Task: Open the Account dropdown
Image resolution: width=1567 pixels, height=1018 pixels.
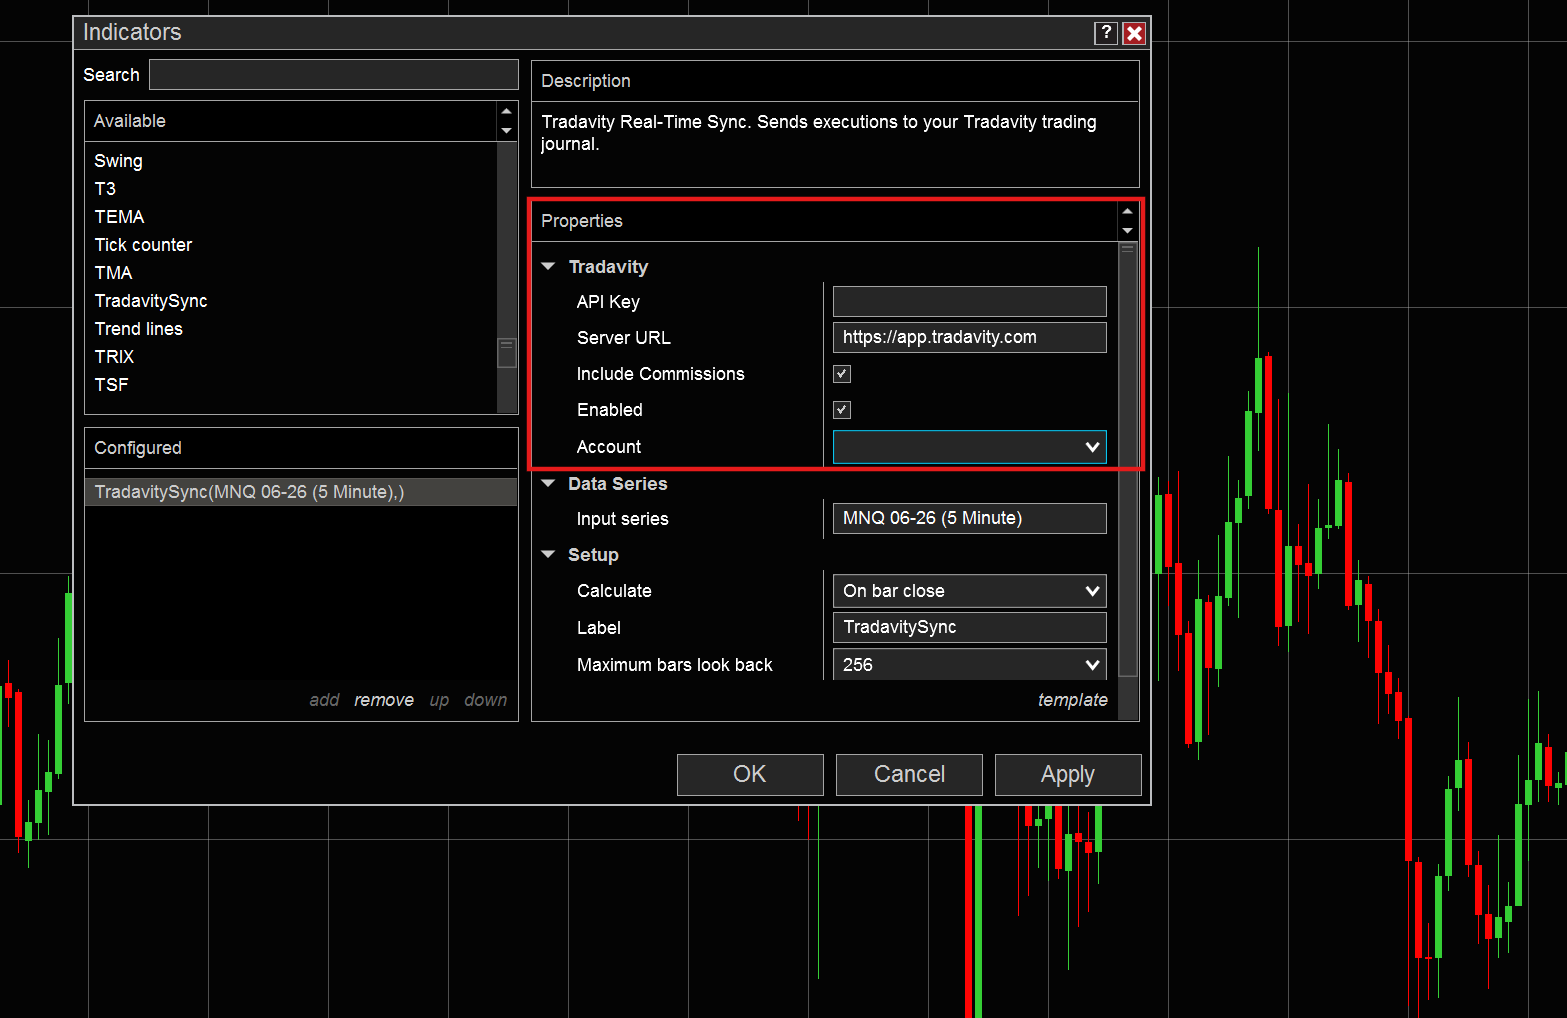Action: coord(1093,447)
